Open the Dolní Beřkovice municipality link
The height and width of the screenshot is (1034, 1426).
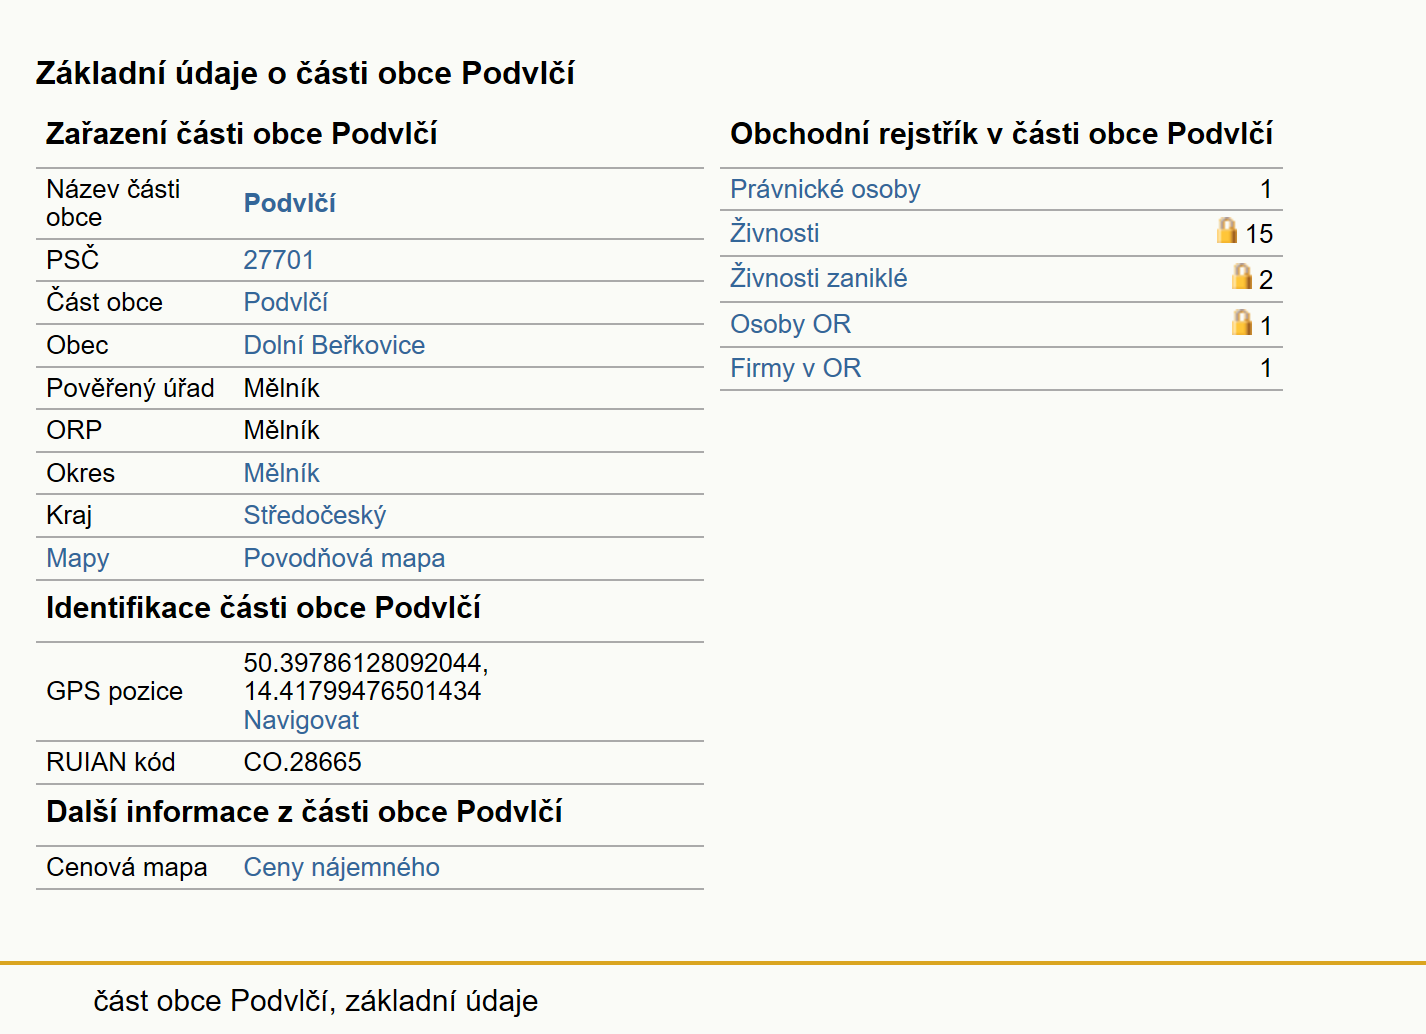[x=334, y=345]
